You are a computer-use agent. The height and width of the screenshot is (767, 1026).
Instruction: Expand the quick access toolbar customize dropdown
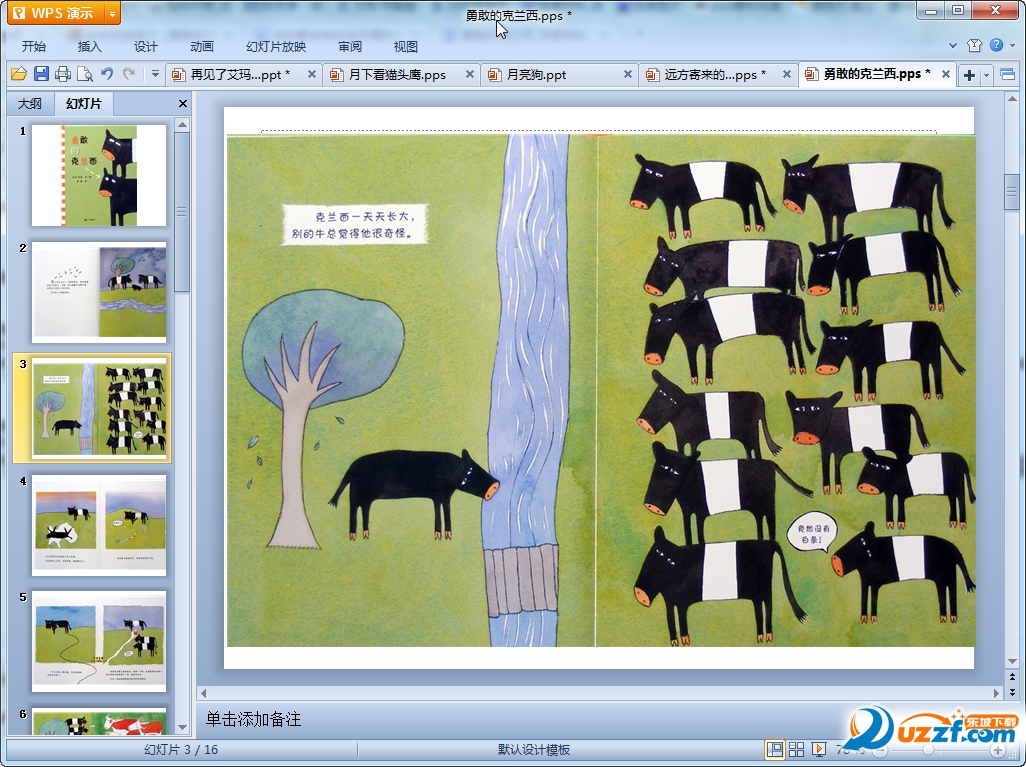click(x=155, y=74)
